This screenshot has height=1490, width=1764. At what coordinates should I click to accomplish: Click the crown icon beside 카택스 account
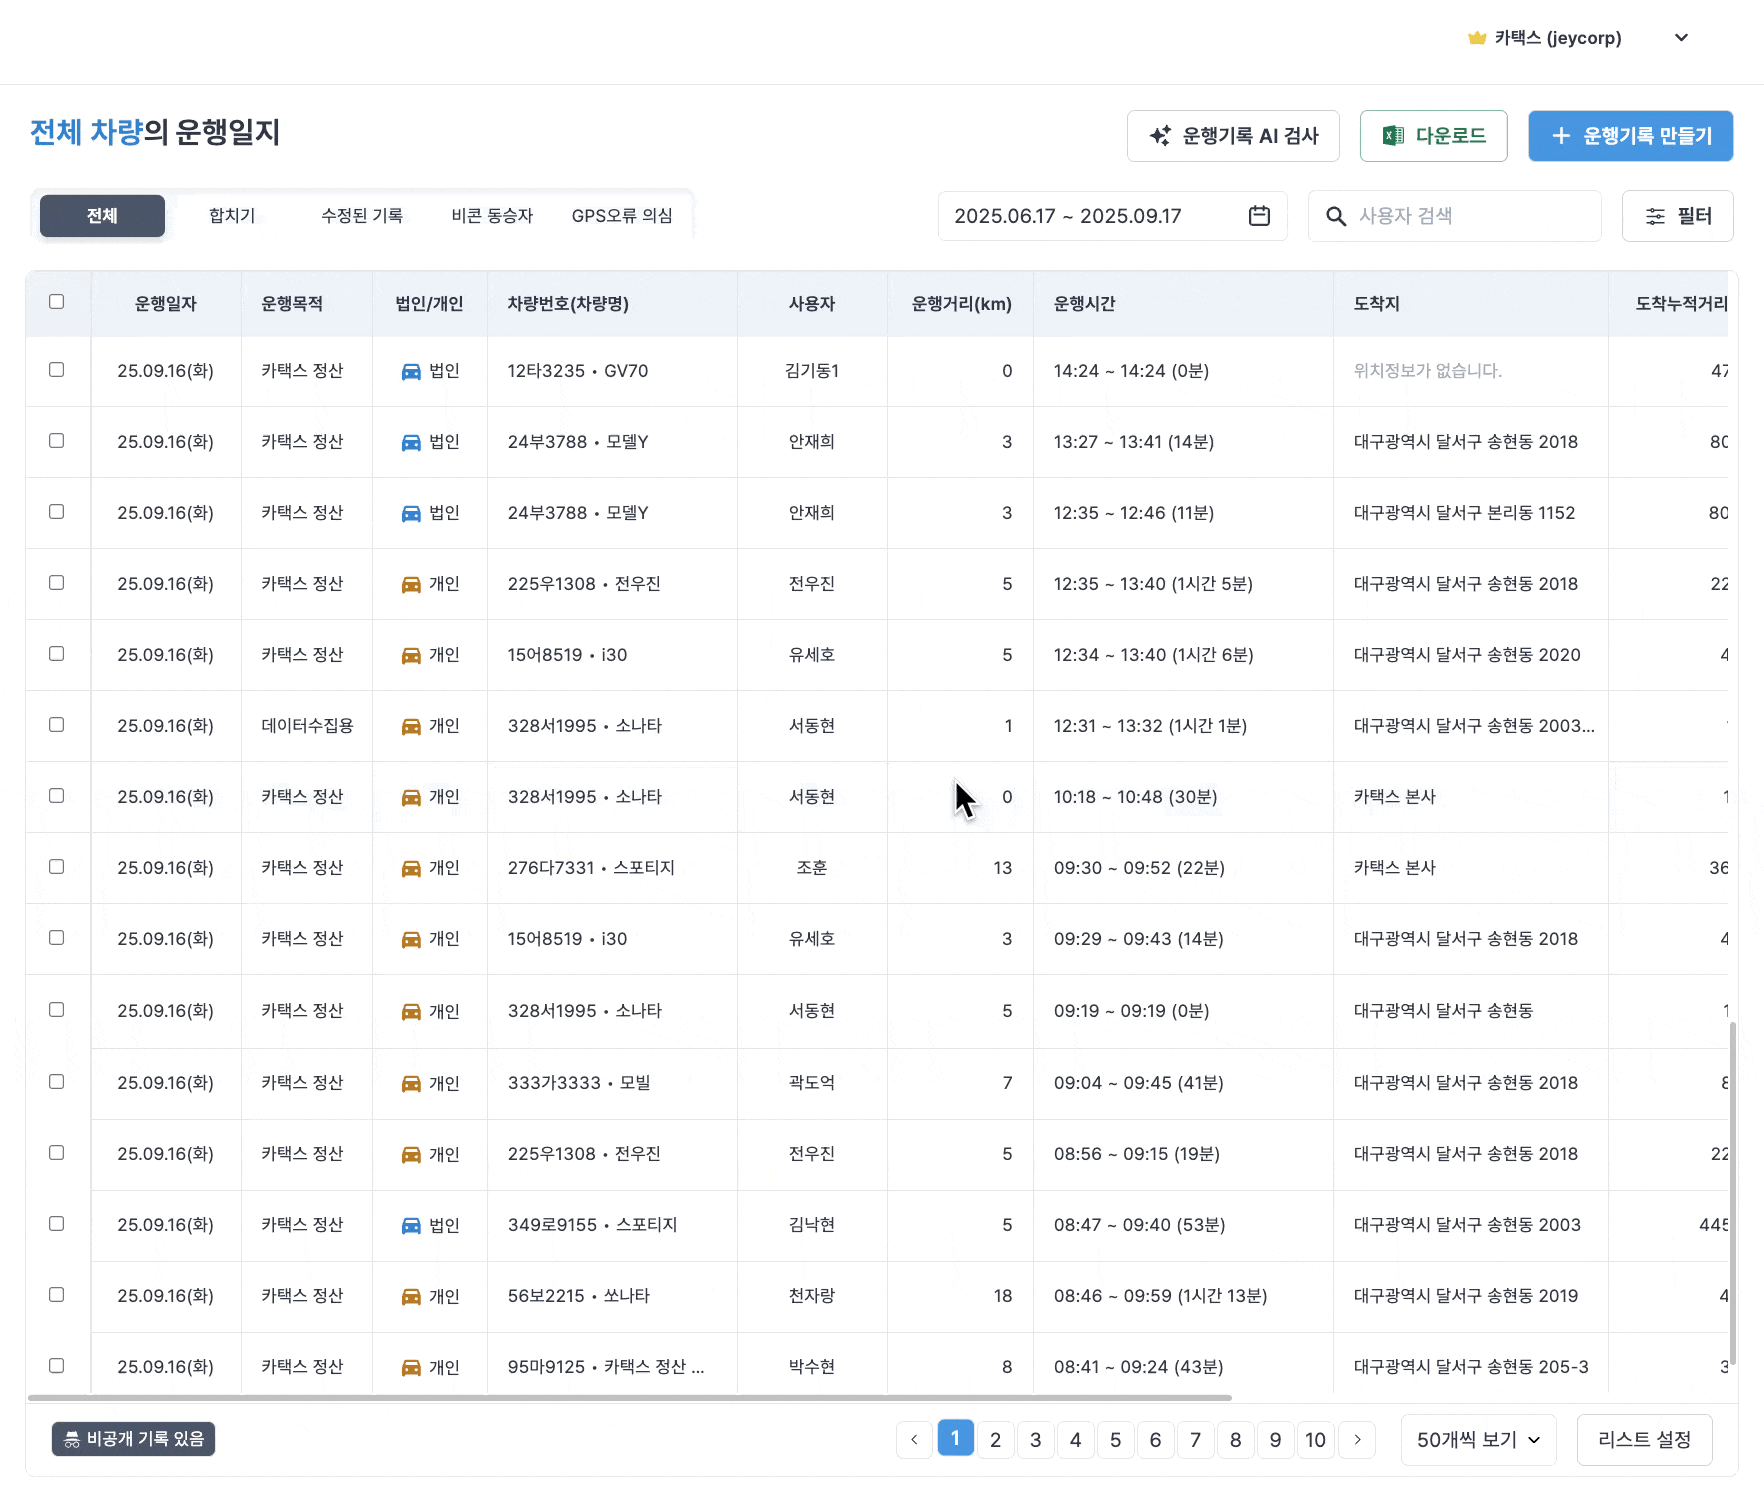pyautogui.click(x=1476, y=38)
